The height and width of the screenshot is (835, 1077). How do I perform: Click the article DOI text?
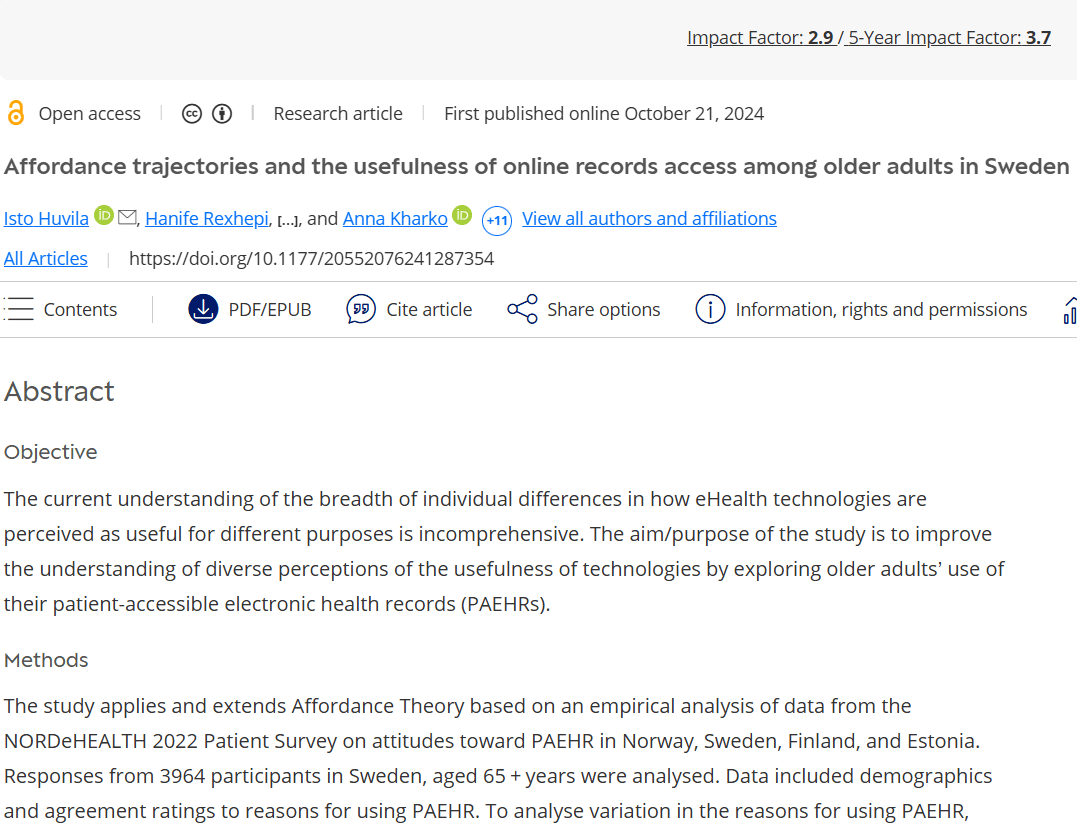[311, 259]
